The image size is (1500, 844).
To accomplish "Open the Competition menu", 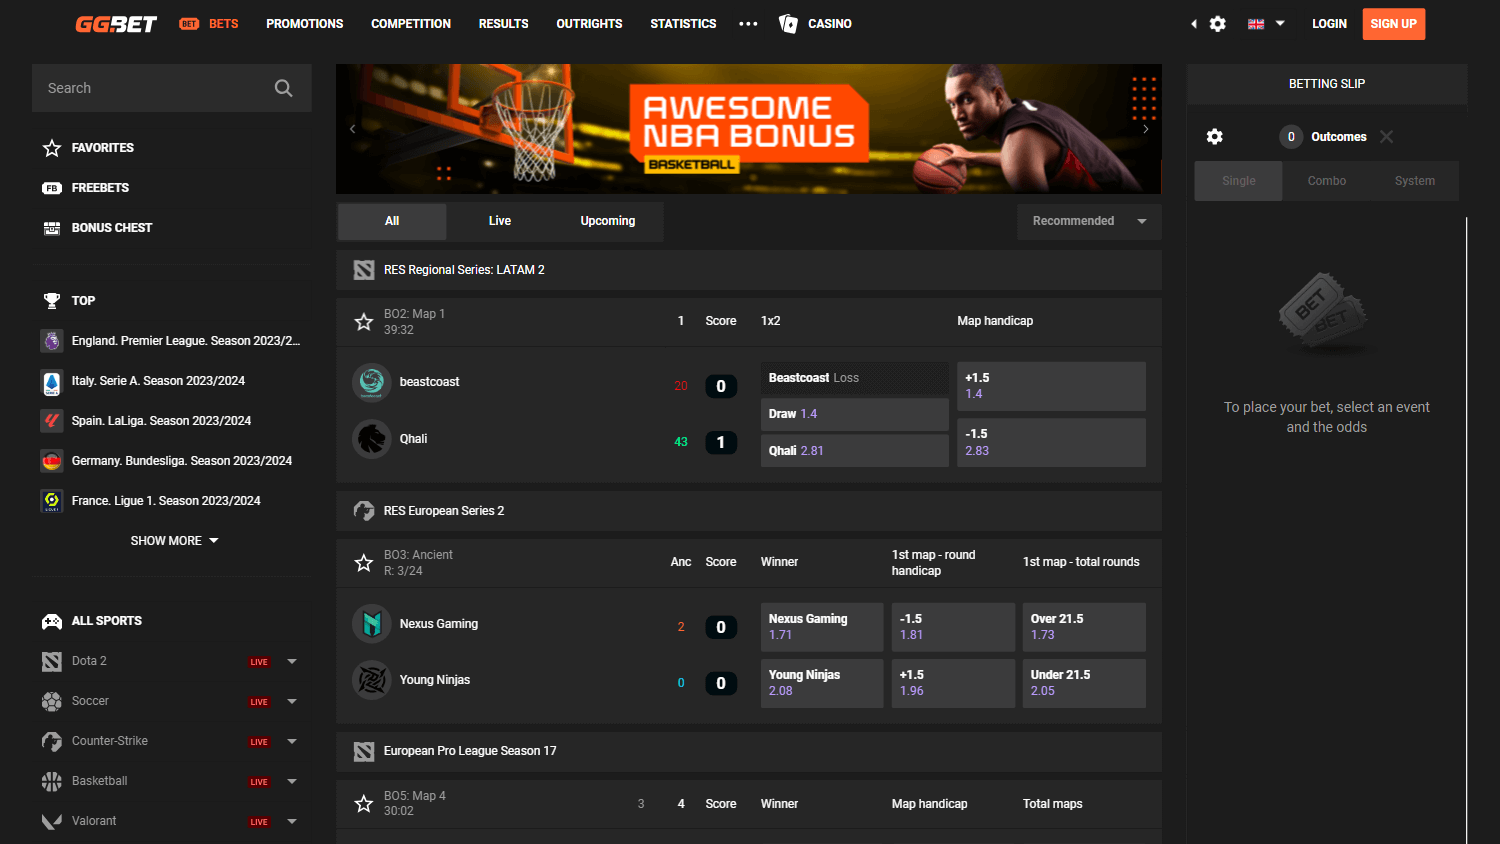I will click(411, 24).
